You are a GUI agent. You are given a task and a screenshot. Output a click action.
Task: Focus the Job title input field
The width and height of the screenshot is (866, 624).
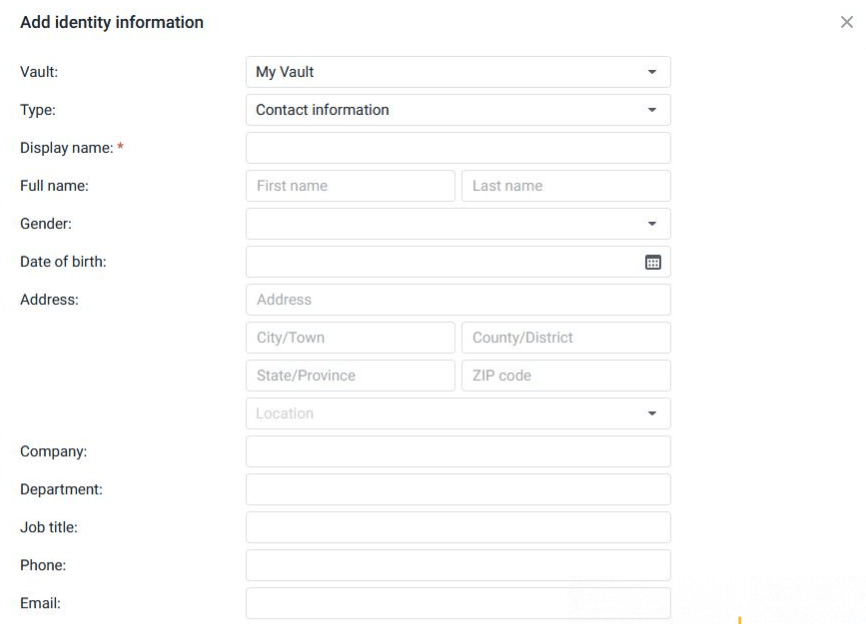(x=457, y=527)
